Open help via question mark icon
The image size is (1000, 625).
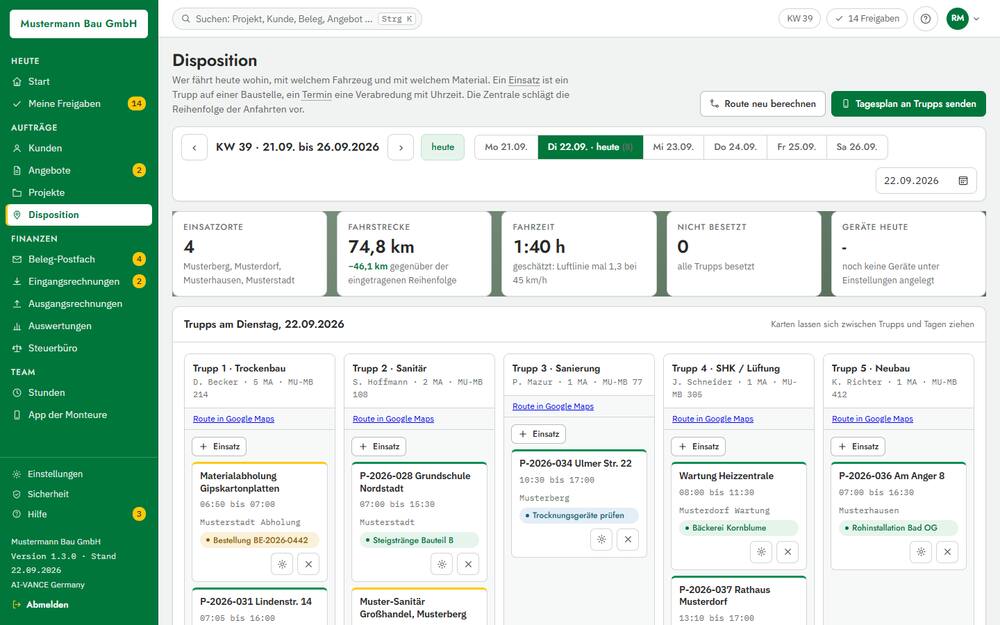click(x=925, y=18)
